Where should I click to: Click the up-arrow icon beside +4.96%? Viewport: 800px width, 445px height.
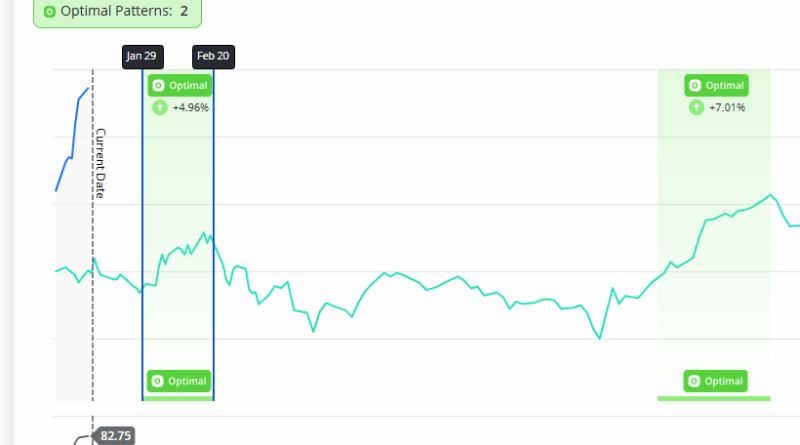click(159, 107)
